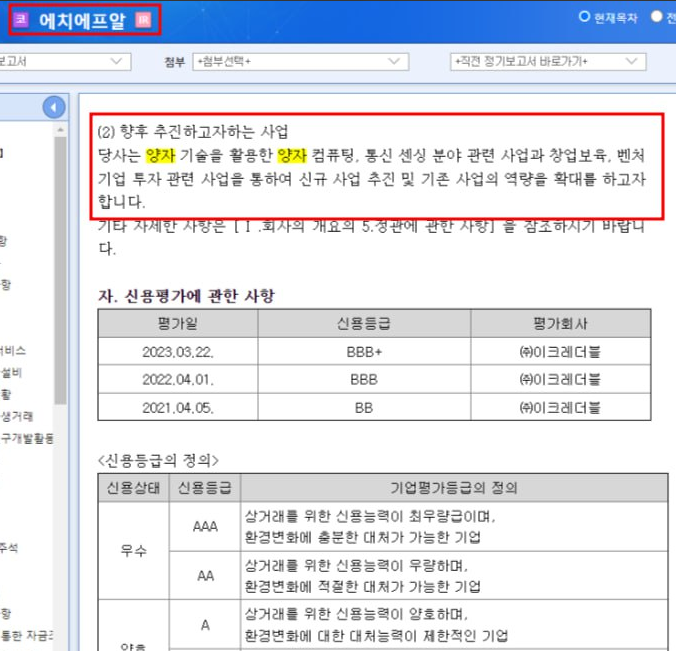The width and height of the screenshot is (676, 651).
Task: Click the AA grade cell
Action: point(205,576)
